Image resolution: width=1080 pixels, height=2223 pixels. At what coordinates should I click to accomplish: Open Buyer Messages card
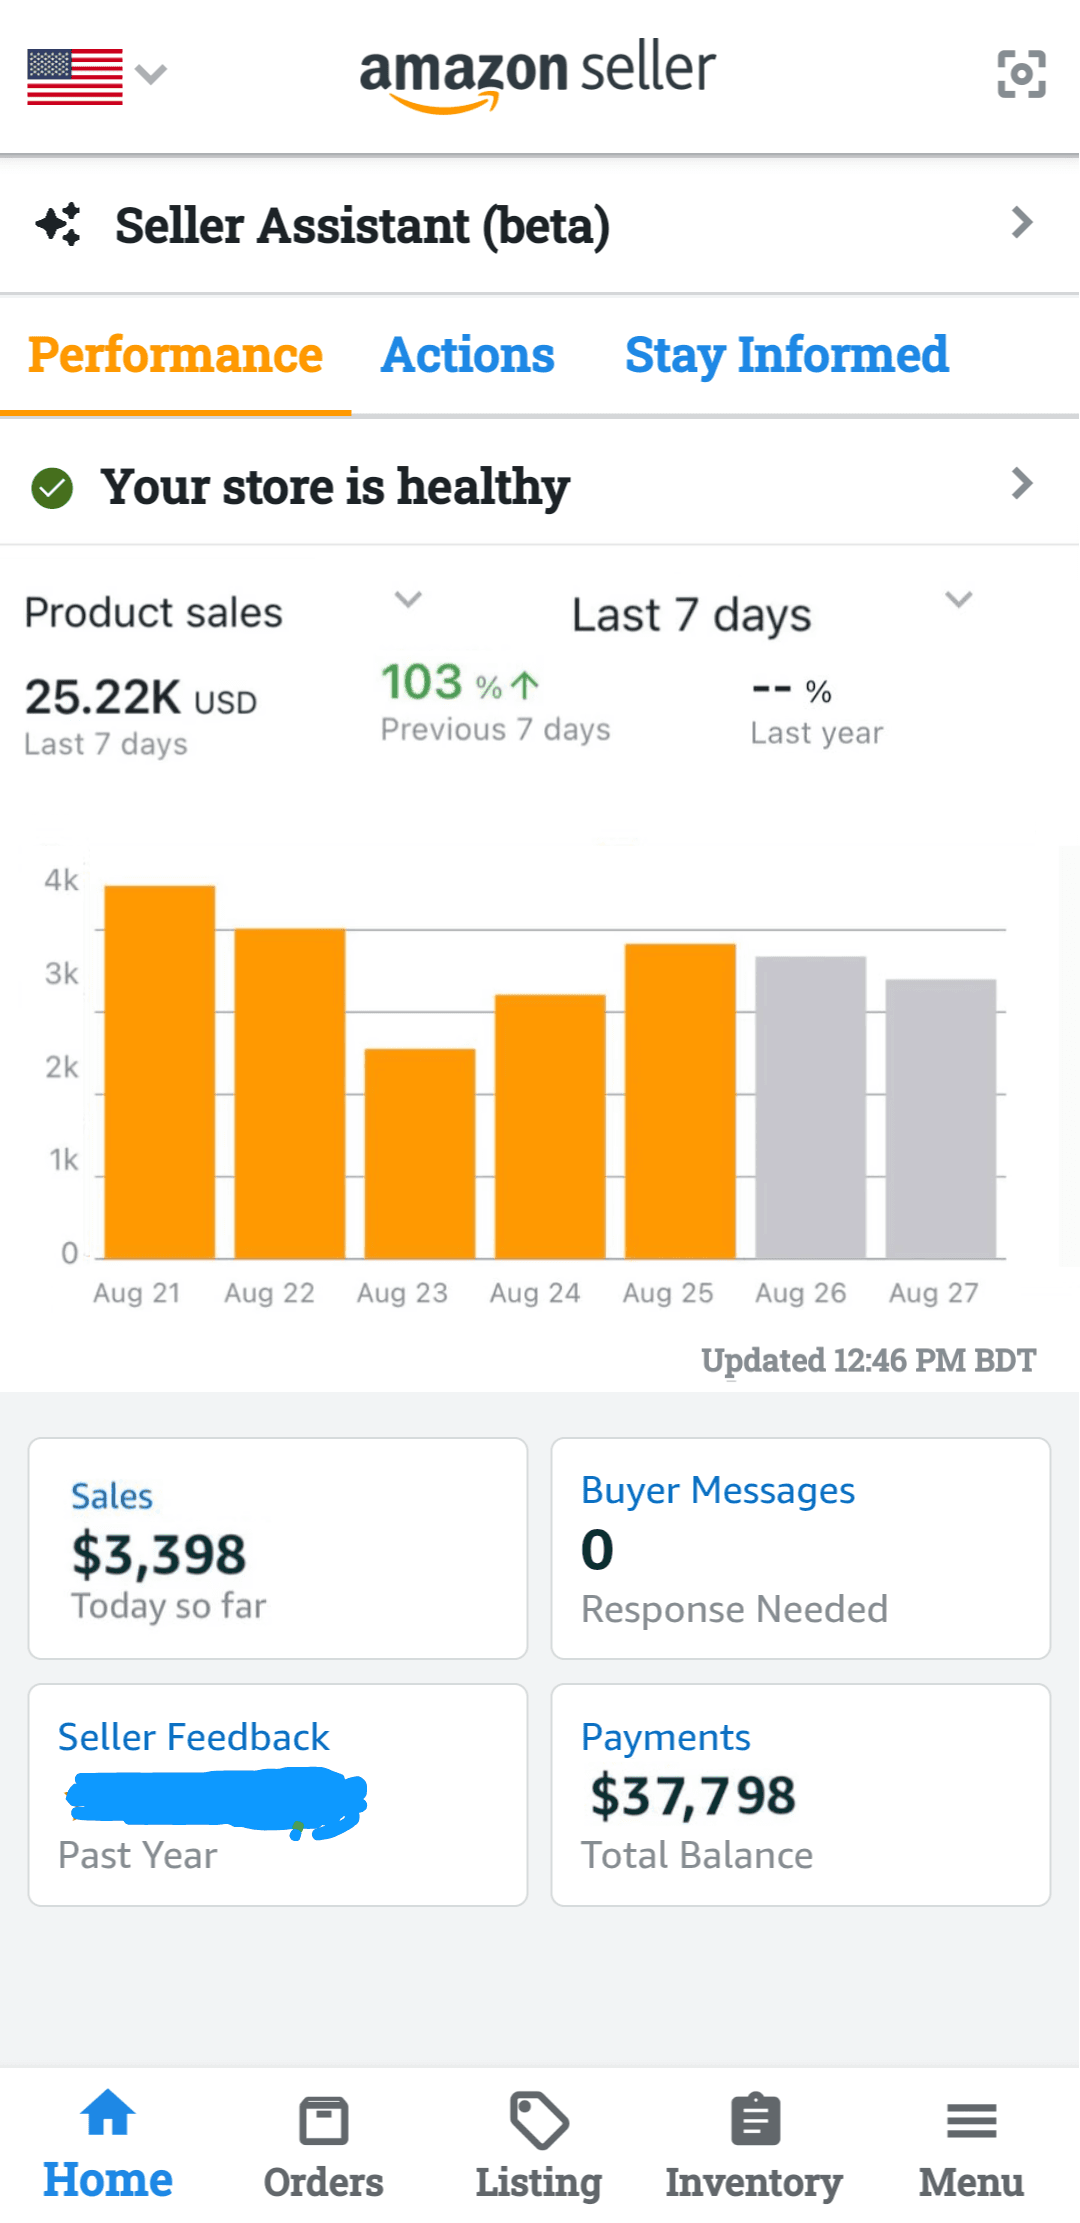coord(800,1548)
